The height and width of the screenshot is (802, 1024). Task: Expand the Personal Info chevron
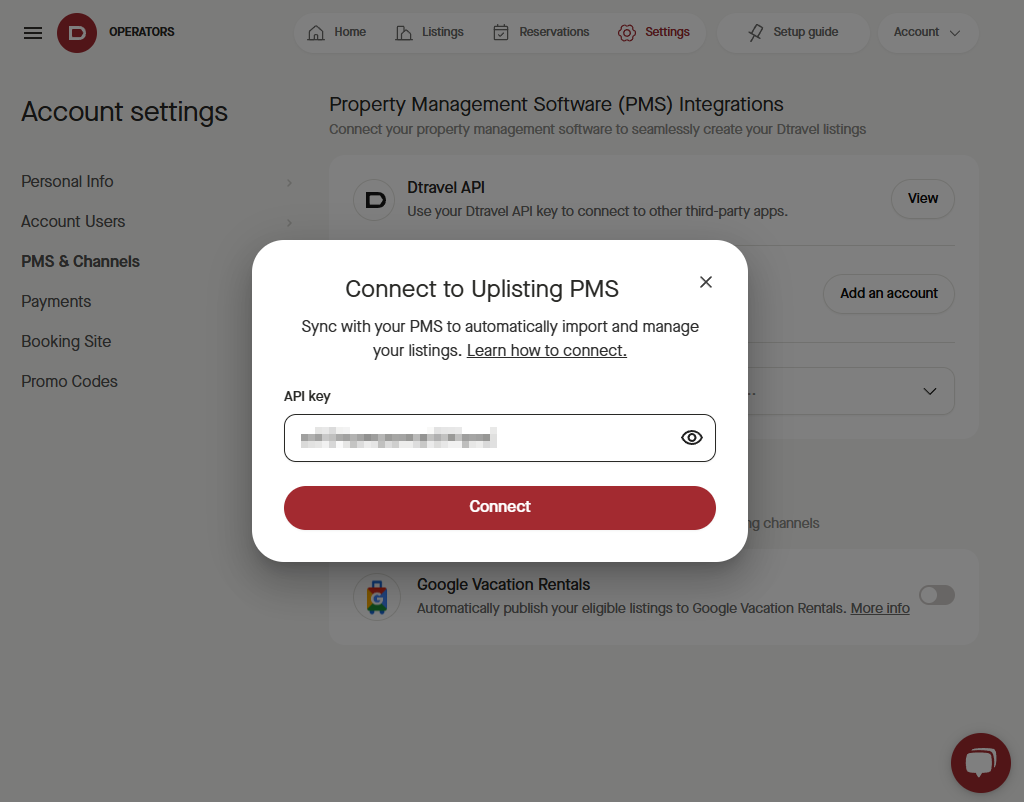[x=289, y=183]
